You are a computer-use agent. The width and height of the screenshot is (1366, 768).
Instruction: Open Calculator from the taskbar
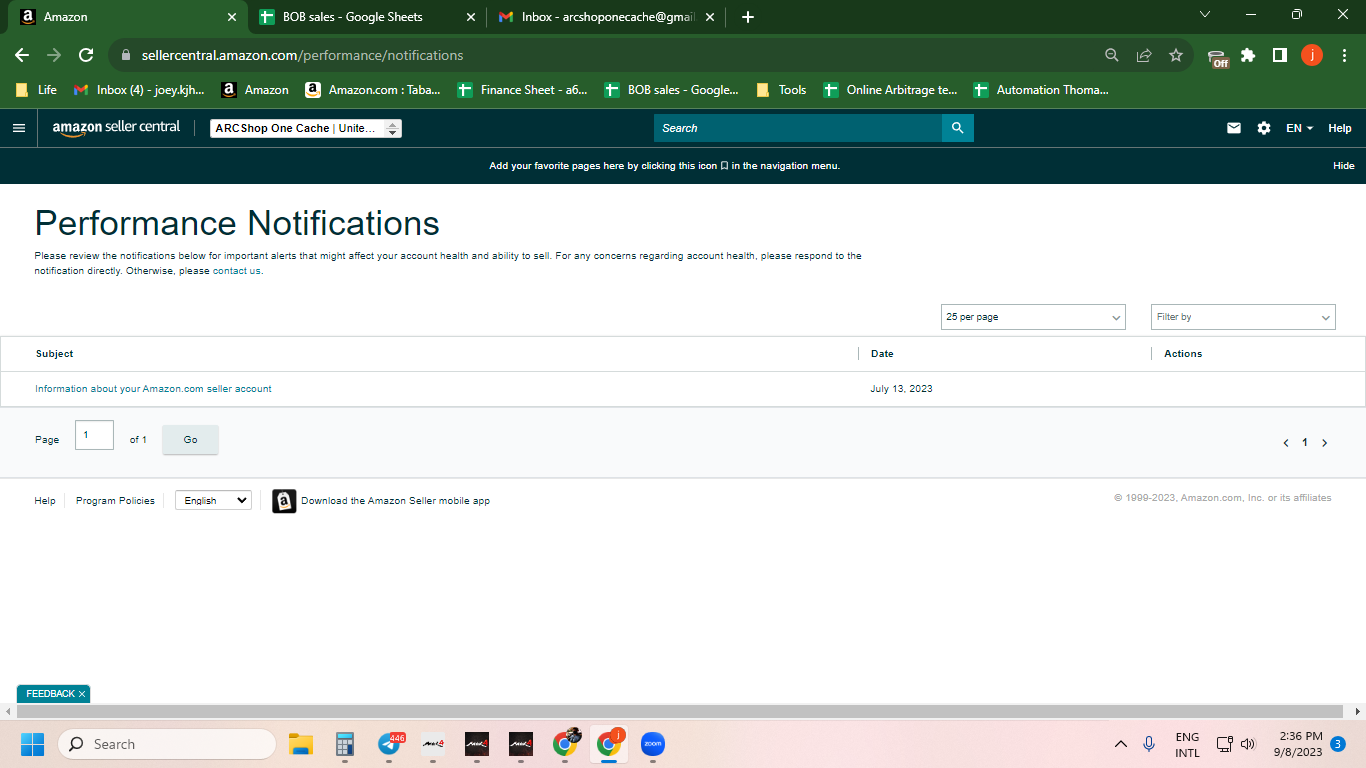pos(345,744)
